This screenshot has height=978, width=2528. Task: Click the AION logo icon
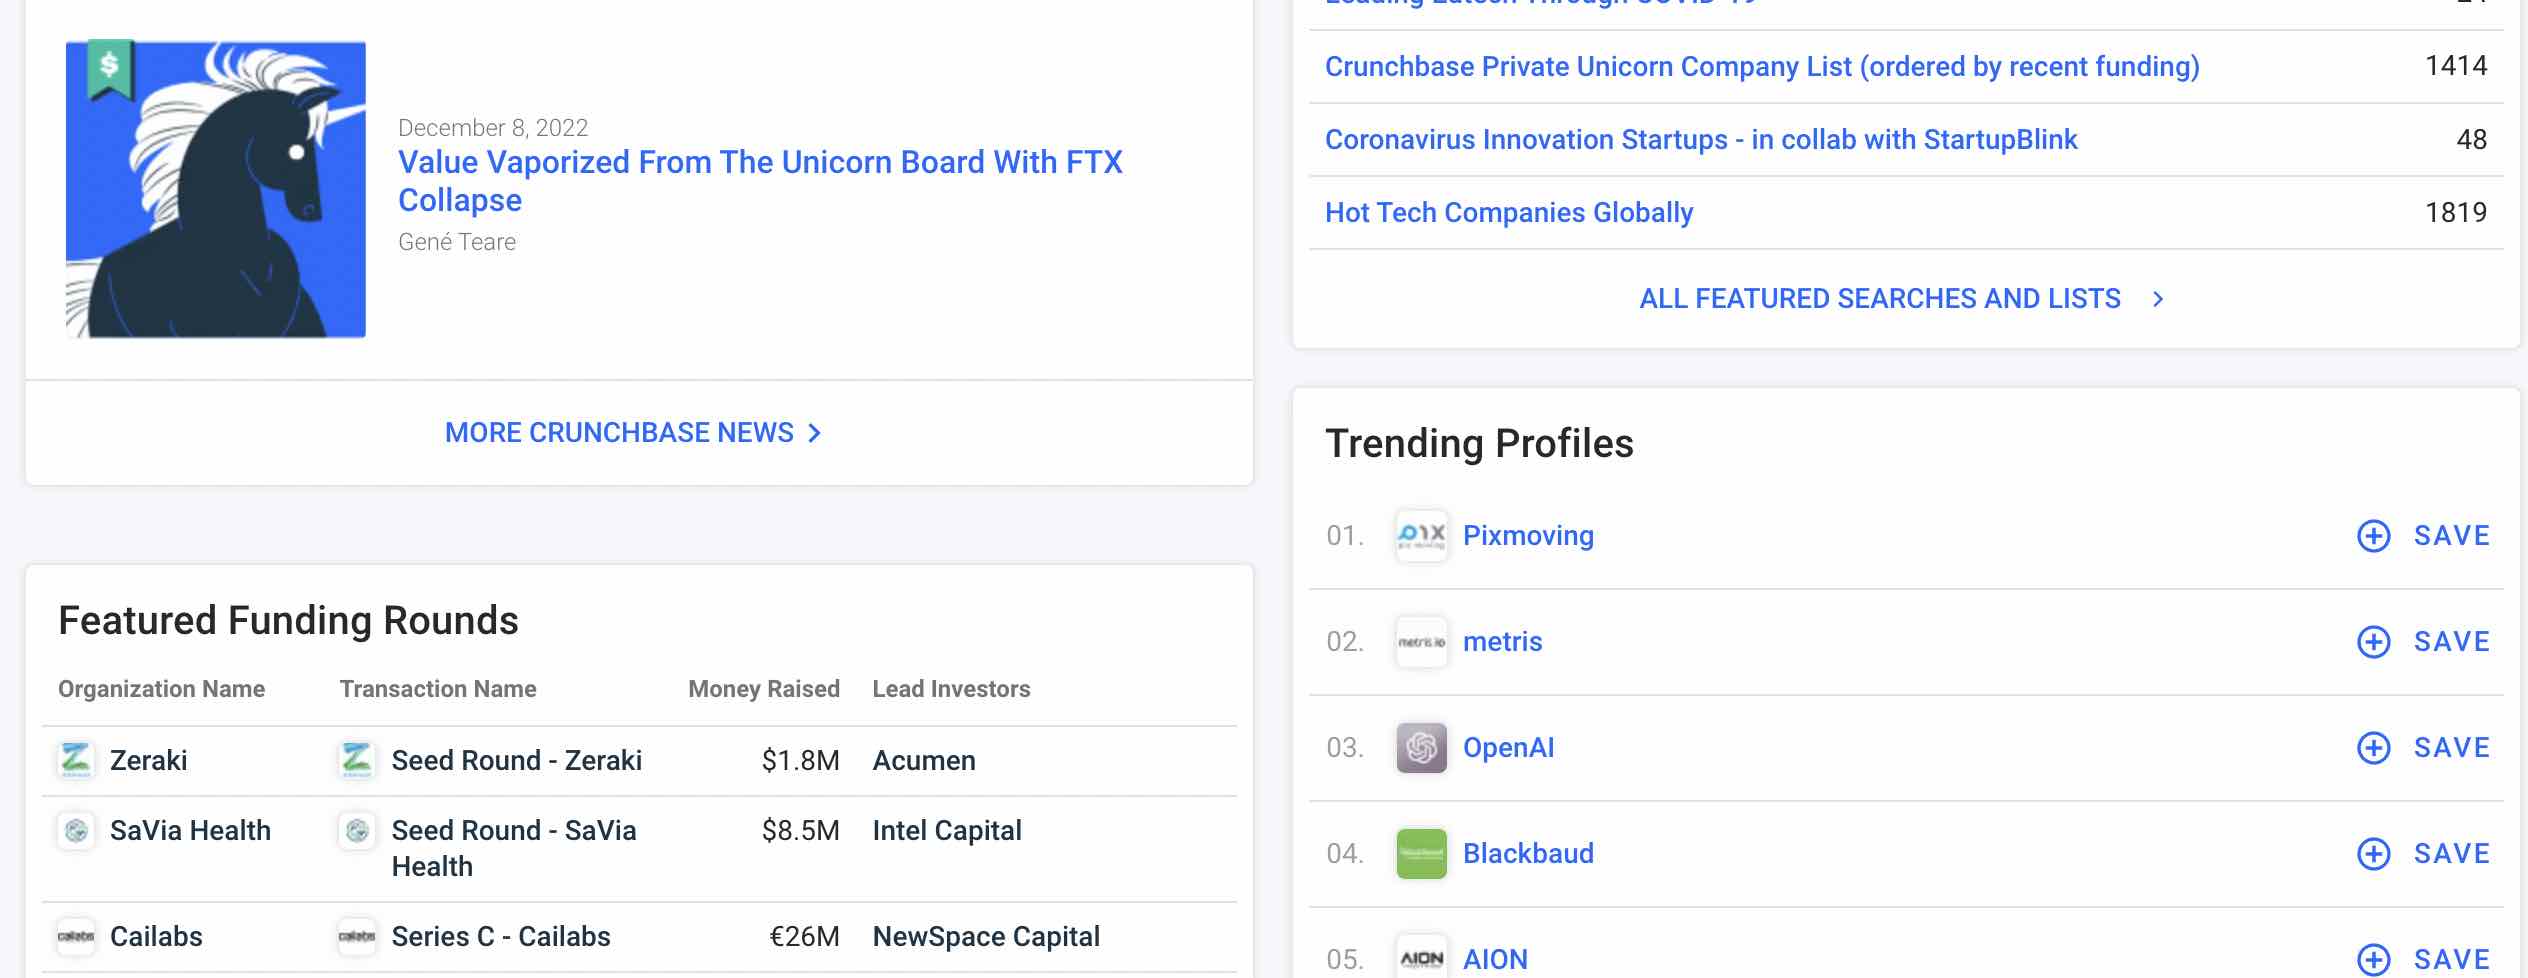[x=1421, y=958]
